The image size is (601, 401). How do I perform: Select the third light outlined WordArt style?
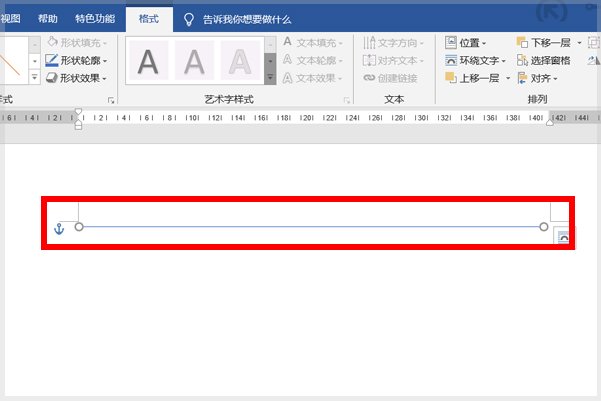pyautogui.click(x=240, y=61)
